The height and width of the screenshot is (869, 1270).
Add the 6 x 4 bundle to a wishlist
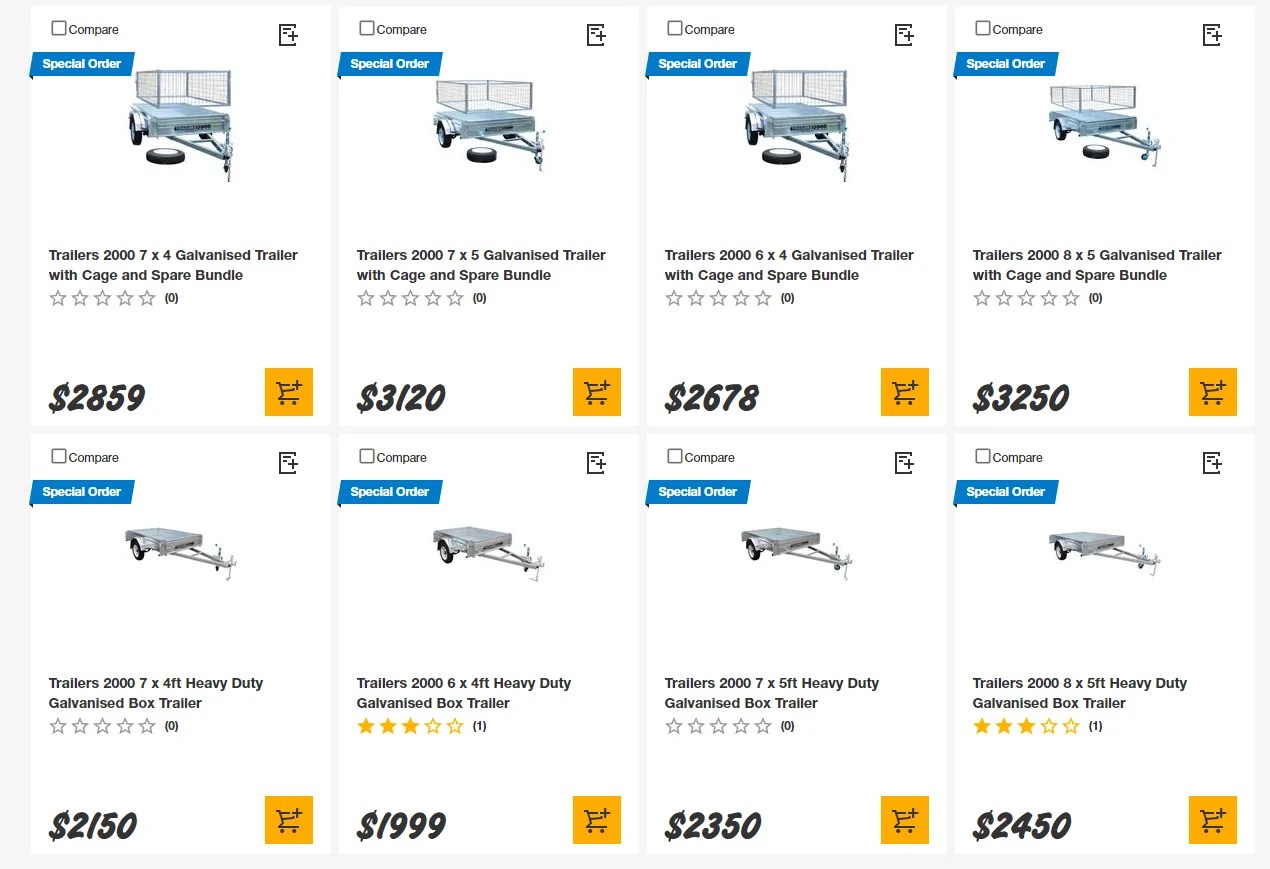tap(903, 34)
